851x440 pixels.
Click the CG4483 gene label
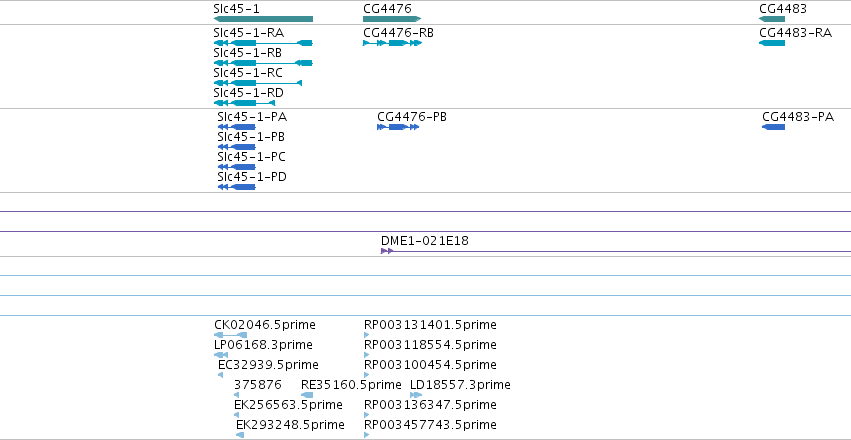(783, 9)
